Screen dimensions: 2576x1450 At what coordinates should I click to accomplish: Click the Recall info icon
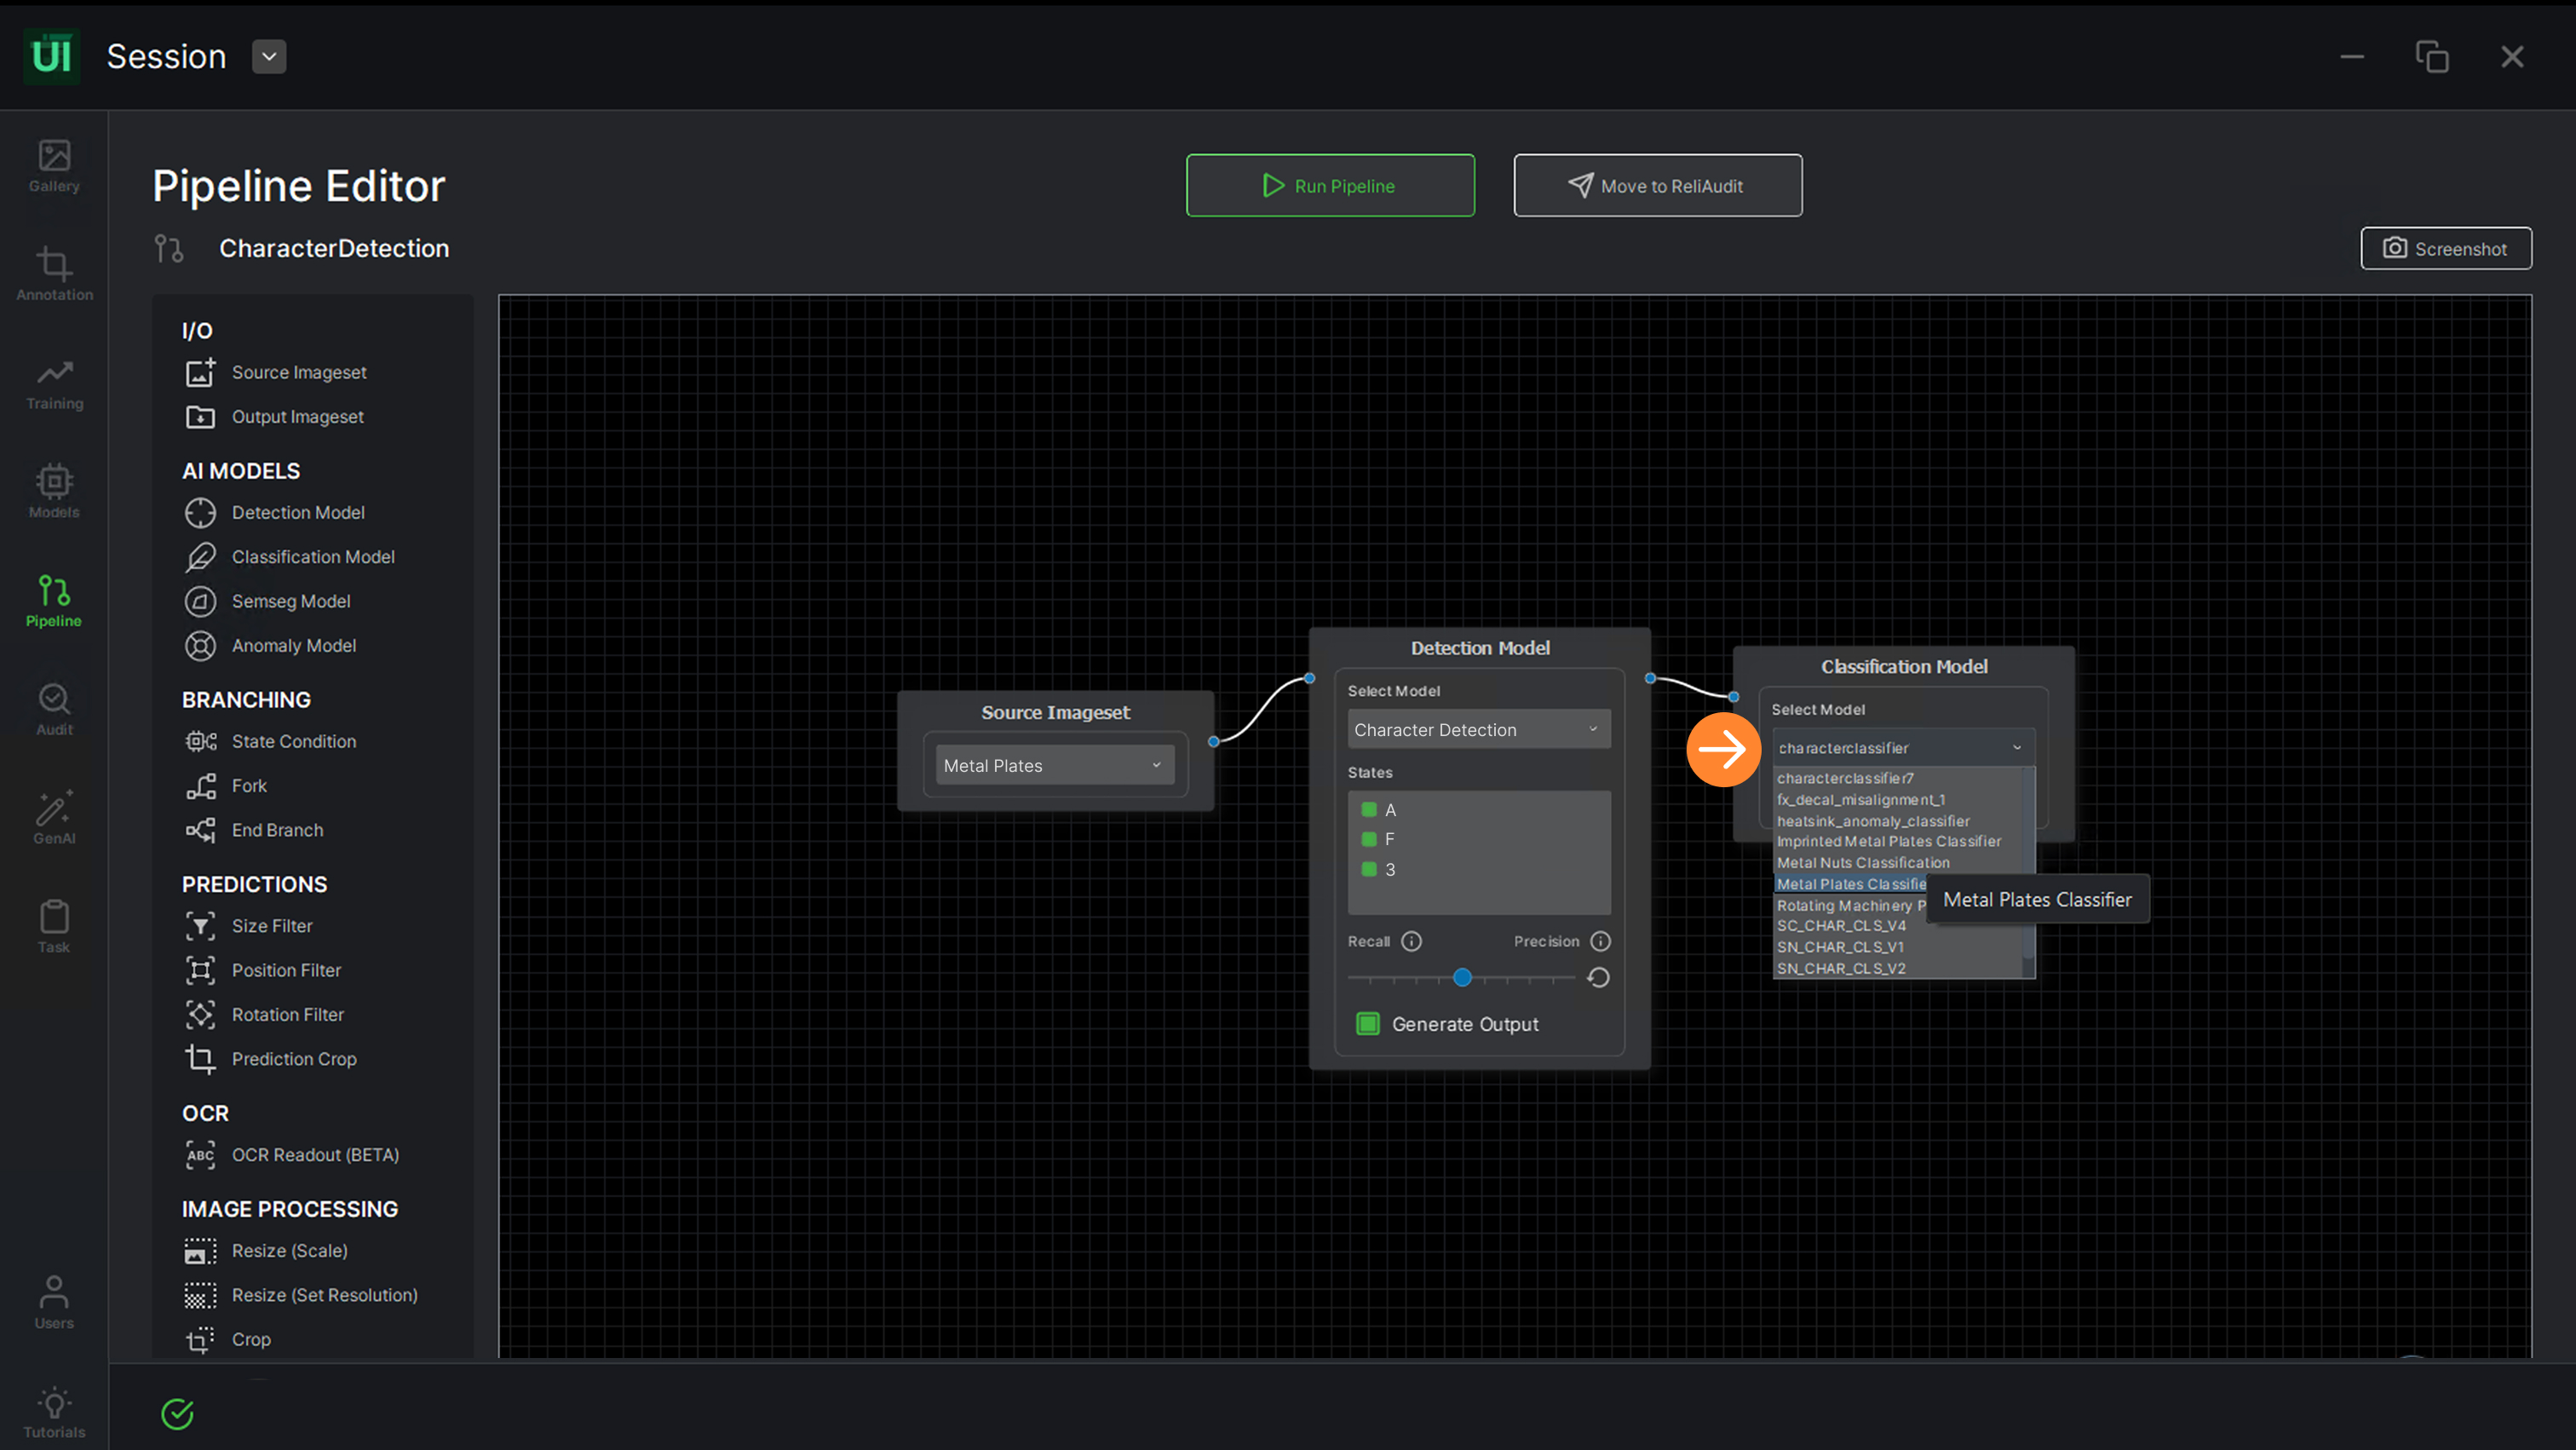coord(1411,941)
